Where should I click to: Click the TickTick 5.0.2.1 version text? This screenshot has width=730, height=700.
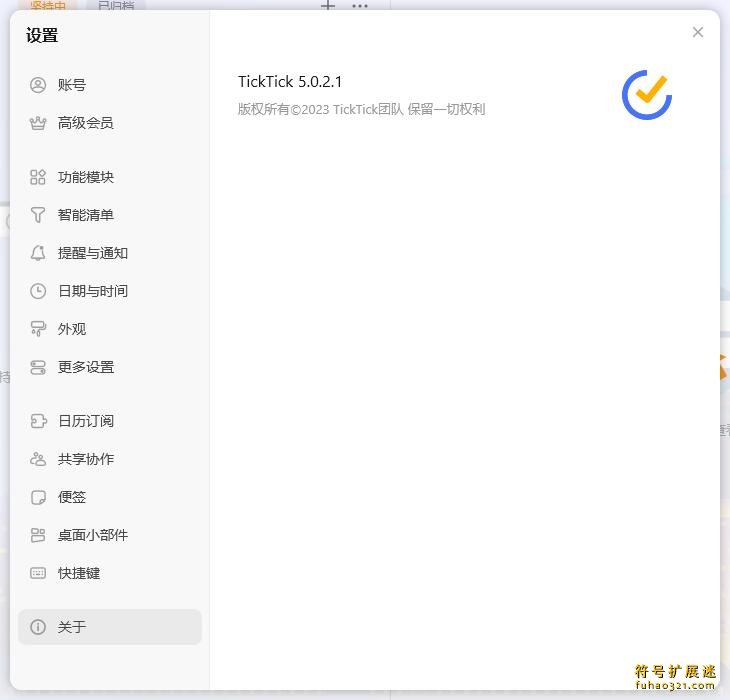point(290,82)
